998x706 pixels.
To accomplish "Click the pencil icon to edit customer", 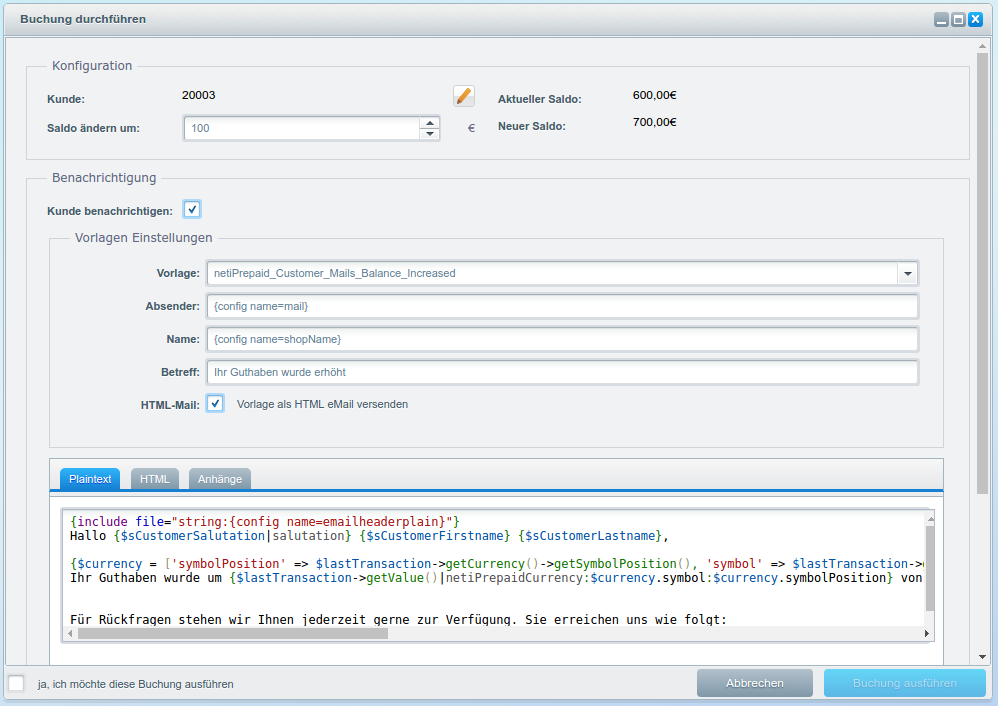I will click(463, 96).
